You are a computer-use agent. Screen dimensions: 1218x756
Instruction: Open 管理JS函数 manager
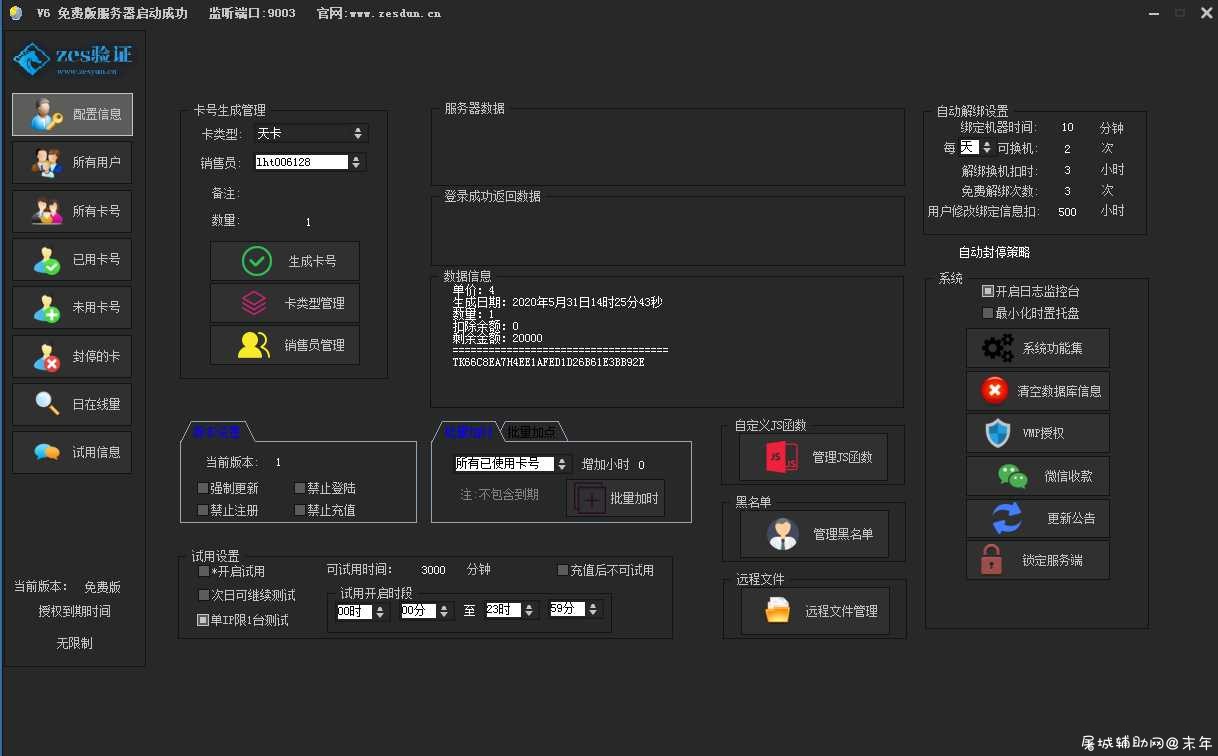[813, 457]
